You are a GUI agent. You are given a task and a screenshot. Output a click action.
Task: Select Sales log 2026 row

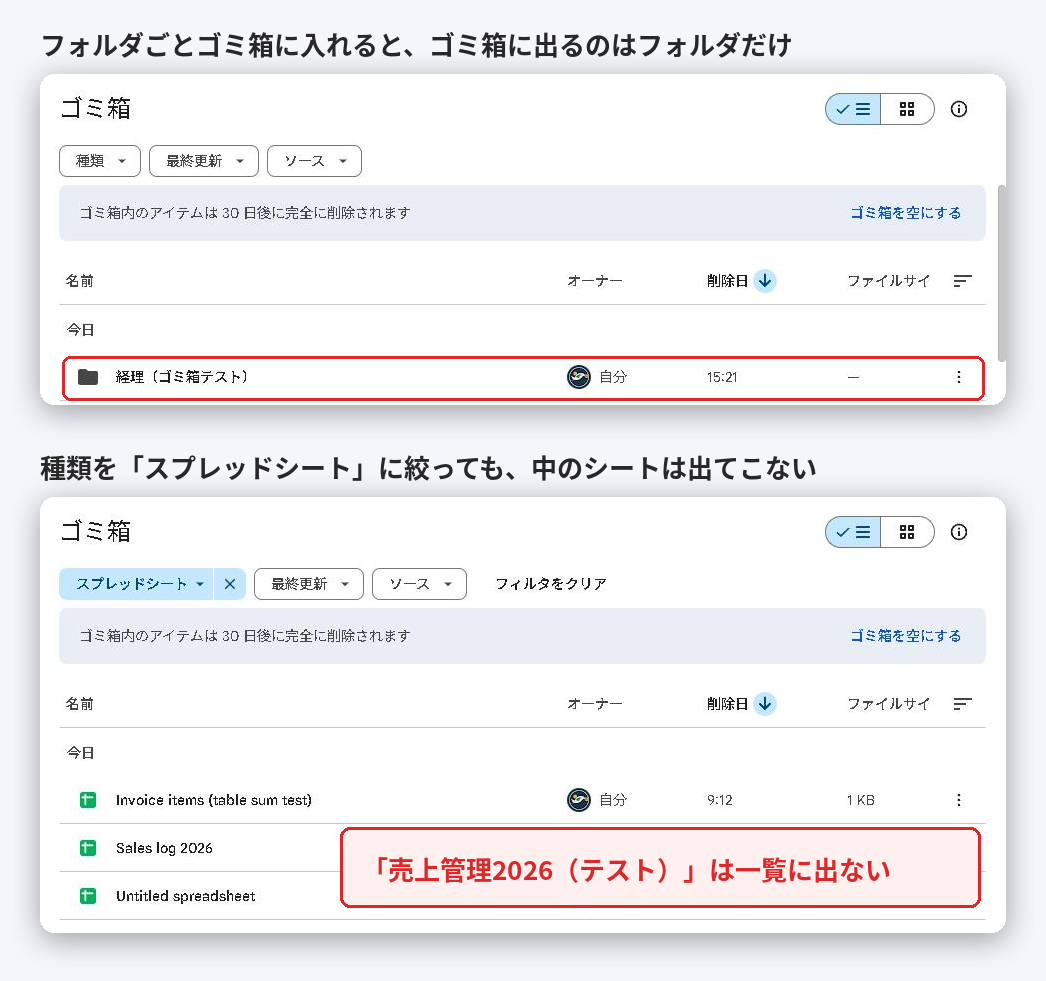[x=200, y=848]
